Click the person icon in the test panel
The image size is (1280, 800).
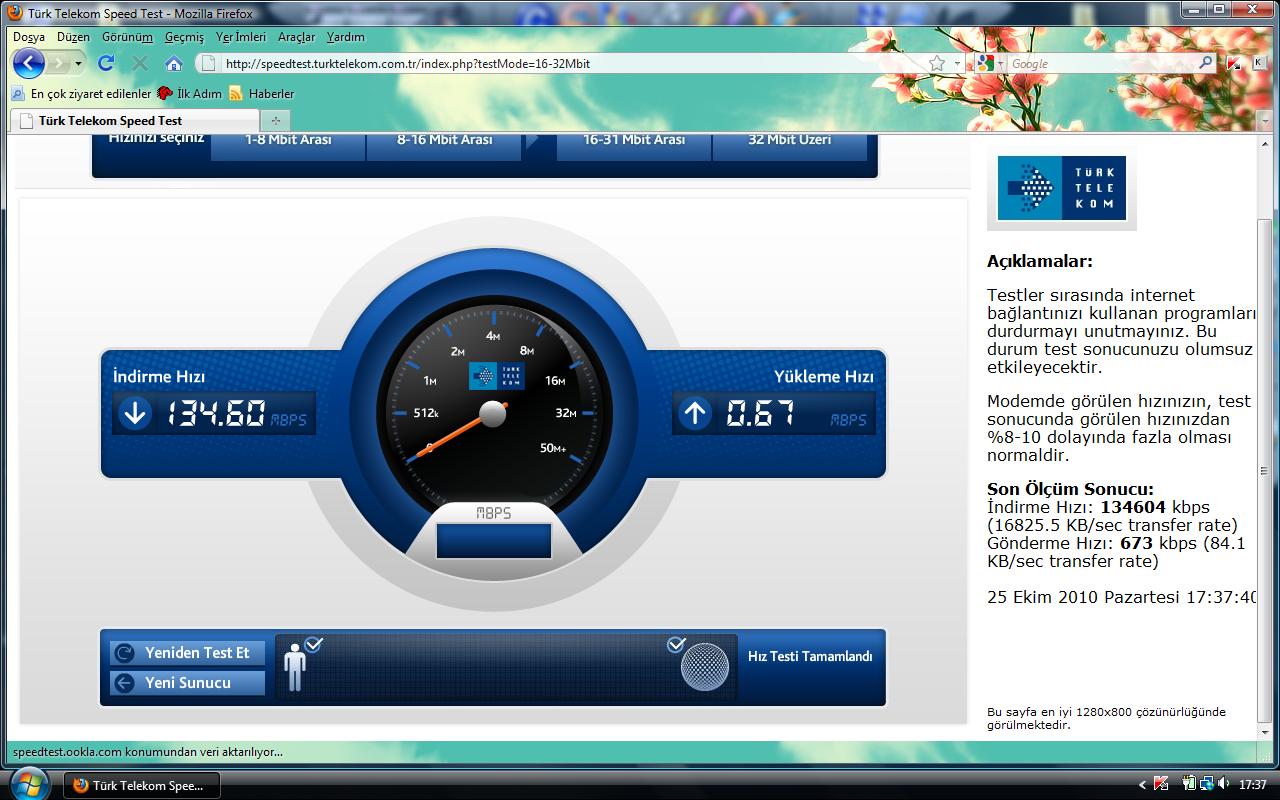pyautogui.click(x=294, y=667)
